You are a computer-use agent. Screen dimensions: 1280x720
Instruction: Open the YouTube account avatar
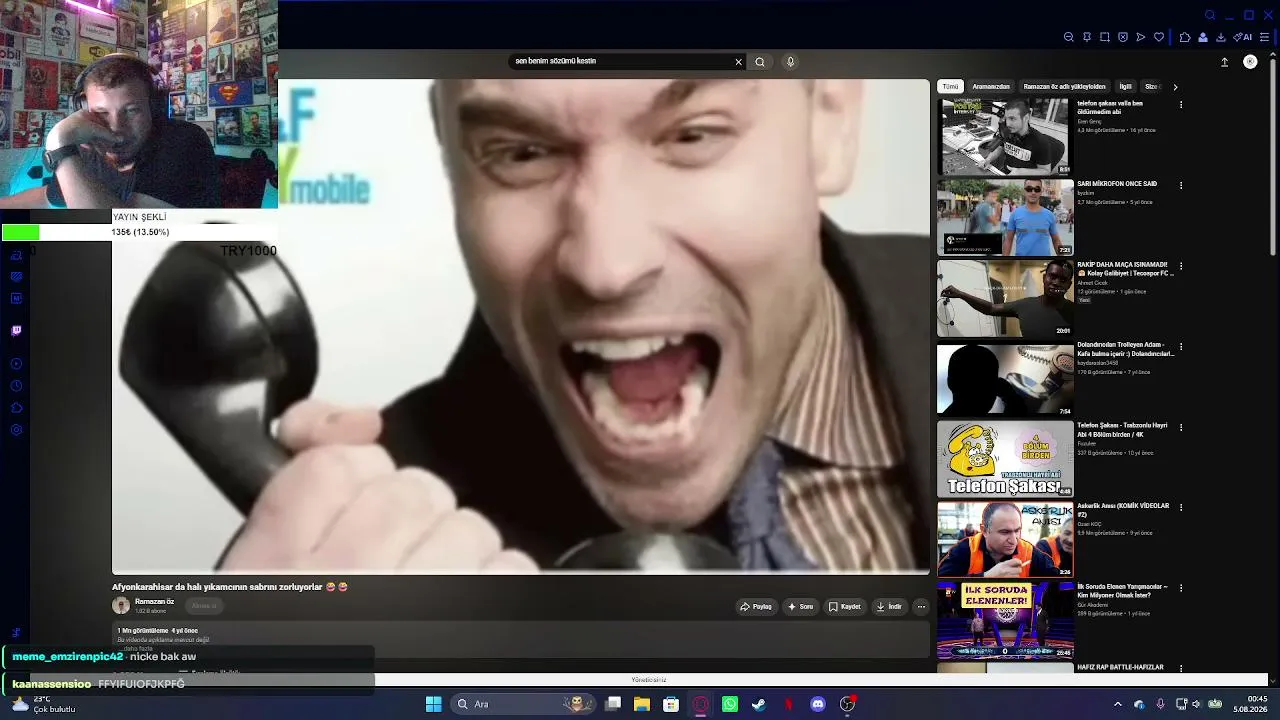(1250, 62)
